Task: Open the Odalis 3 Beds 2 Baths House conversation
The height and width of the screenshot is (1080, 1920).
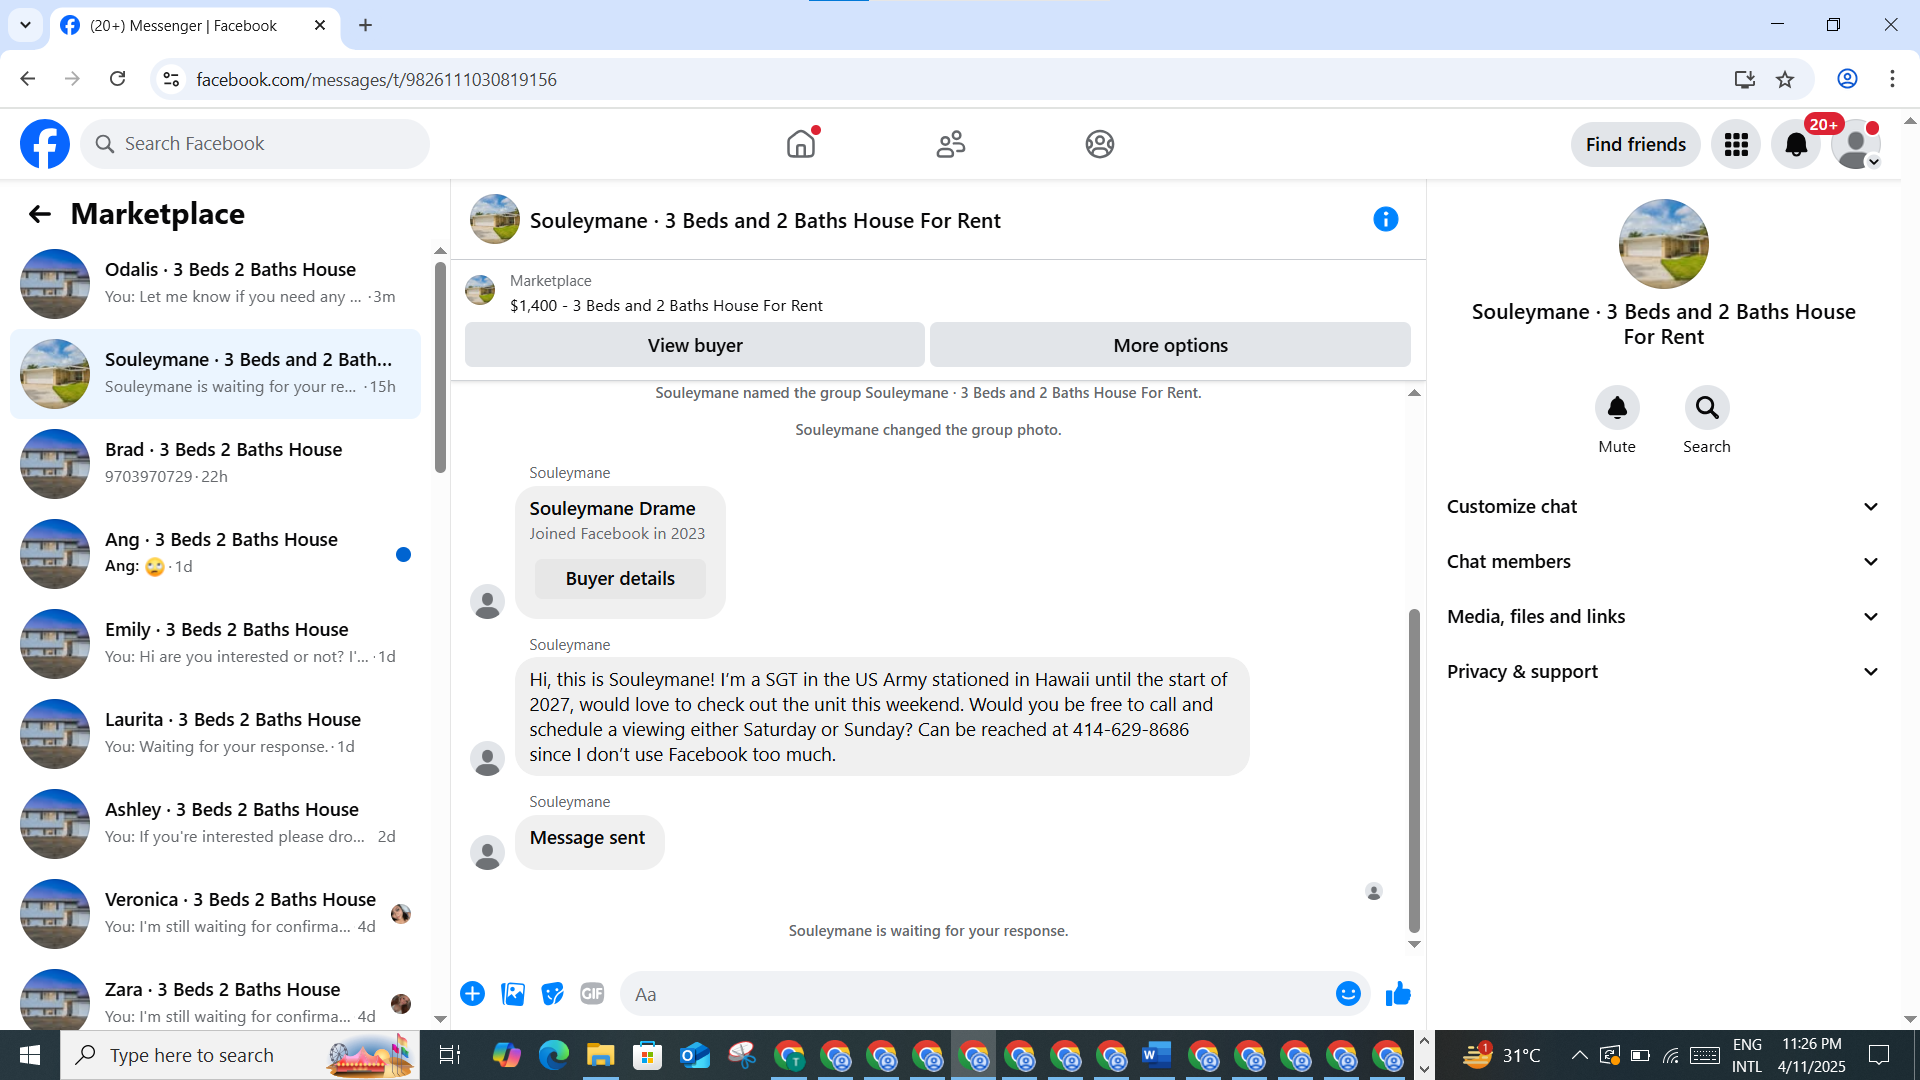Action: (215, 284)
